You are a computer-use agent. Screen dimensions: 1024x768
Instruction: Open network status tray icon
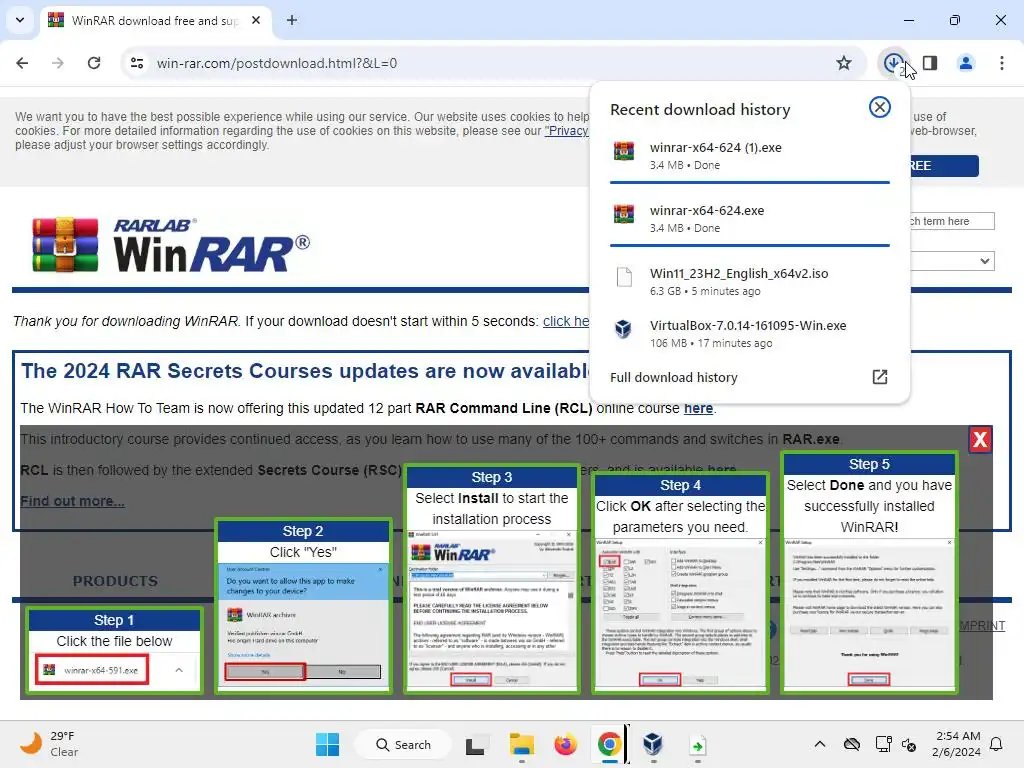pyautogui.click(x=883, y=744)
